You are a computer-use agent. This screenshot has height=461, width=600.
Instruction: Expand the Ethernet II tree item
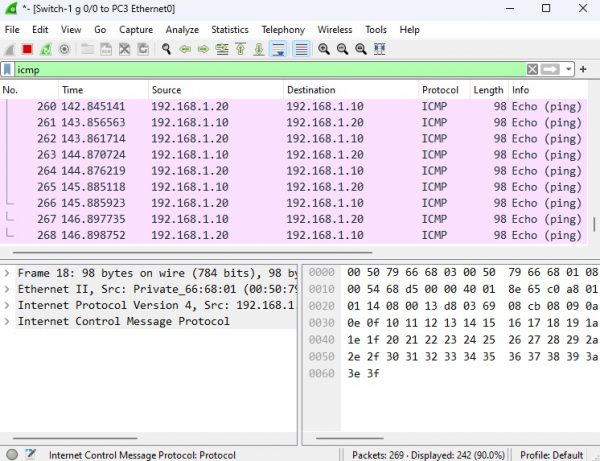pyautogui.click(x=8, y=289)
